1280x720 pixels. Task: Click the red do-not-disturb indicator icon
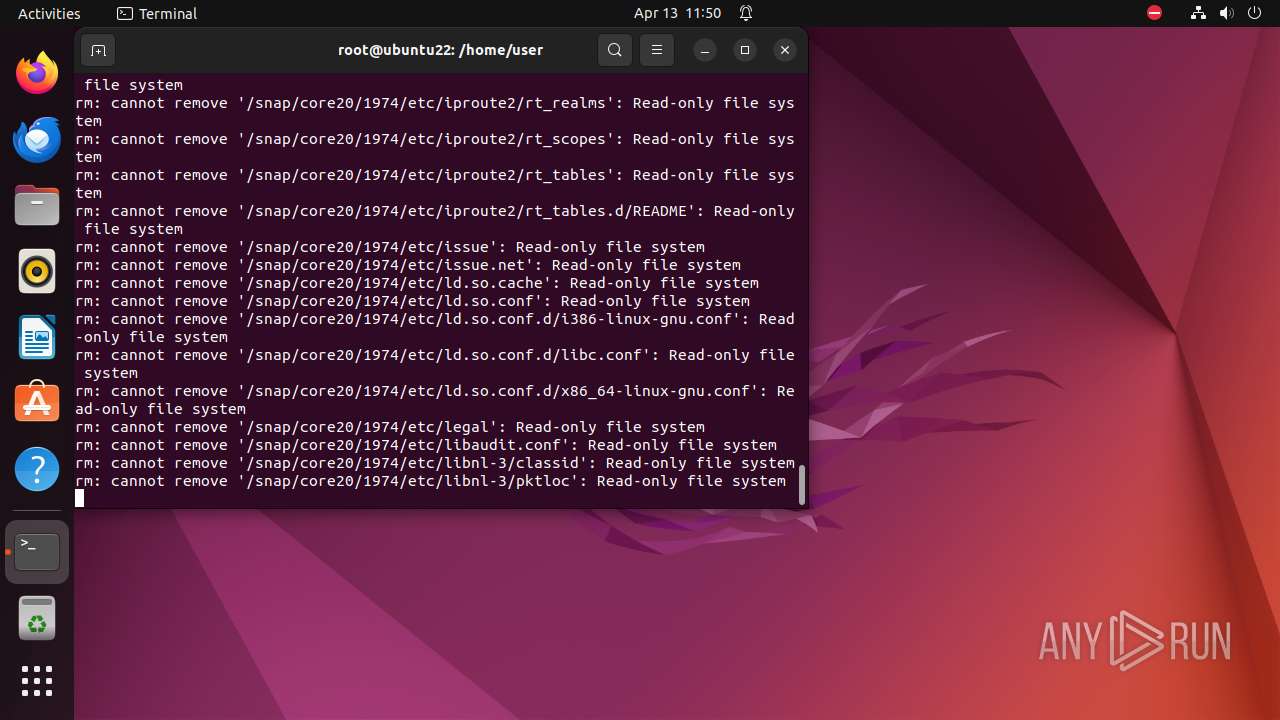pyautogui.click(x=1155, y=13)
